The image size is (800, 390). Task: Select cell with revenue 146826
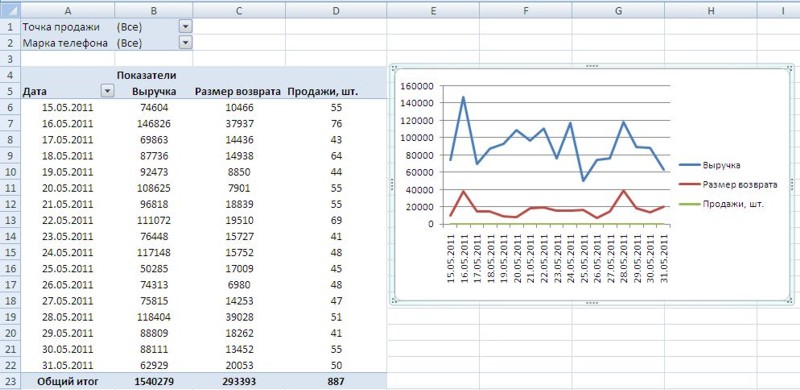click(x=153, y=123)
